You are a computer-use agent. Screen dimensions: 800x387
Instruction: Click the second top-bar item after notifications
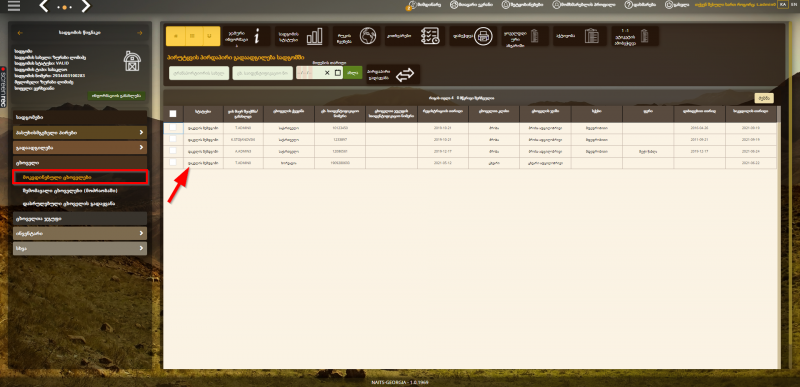(x=471, y=5)
